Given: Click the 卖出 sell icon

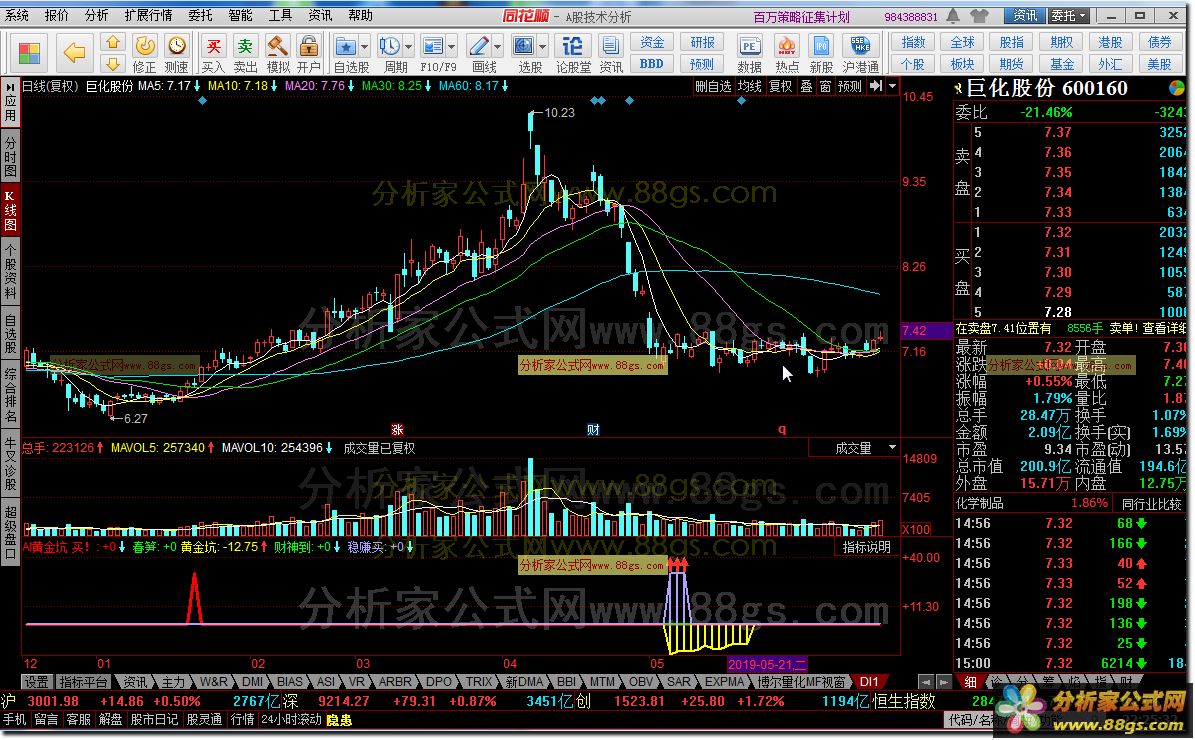Looking at the screenshot, I should (245, 46).
